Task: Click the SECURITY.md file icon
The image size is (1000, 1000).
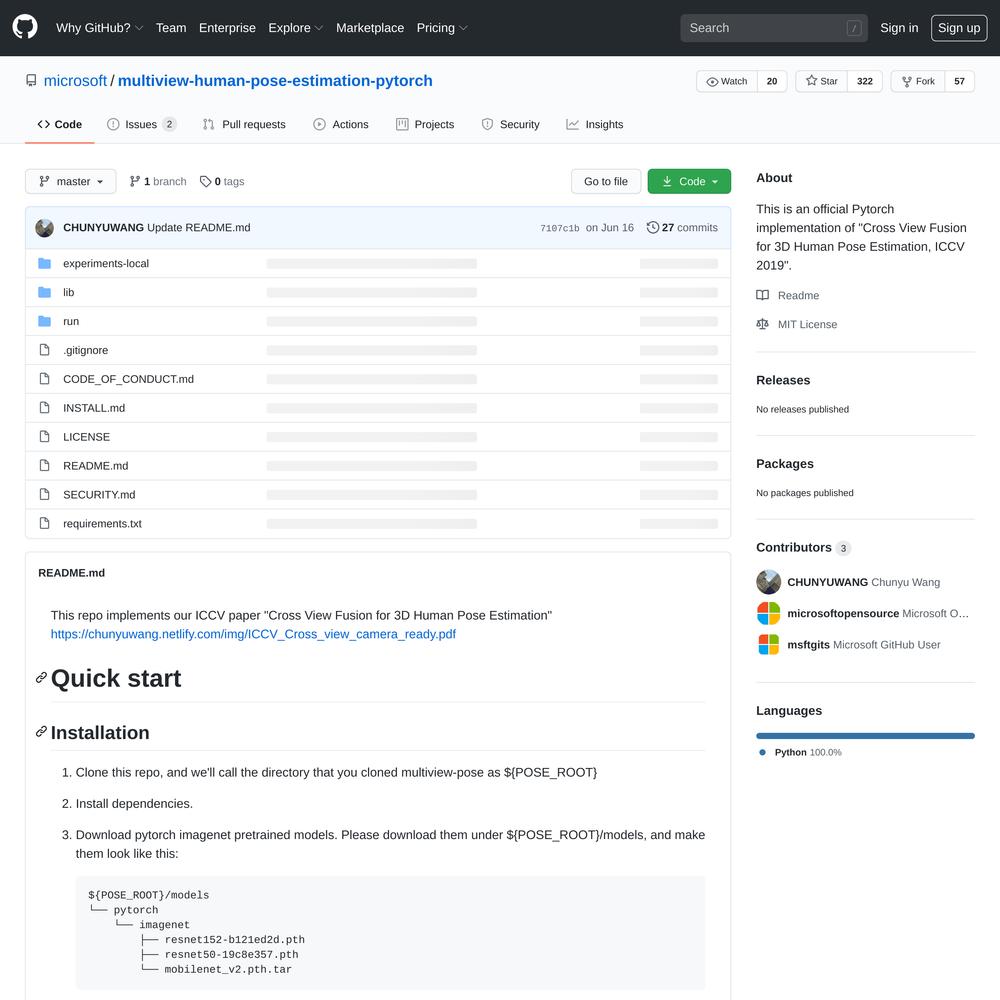Action: [x=45, y=494]
